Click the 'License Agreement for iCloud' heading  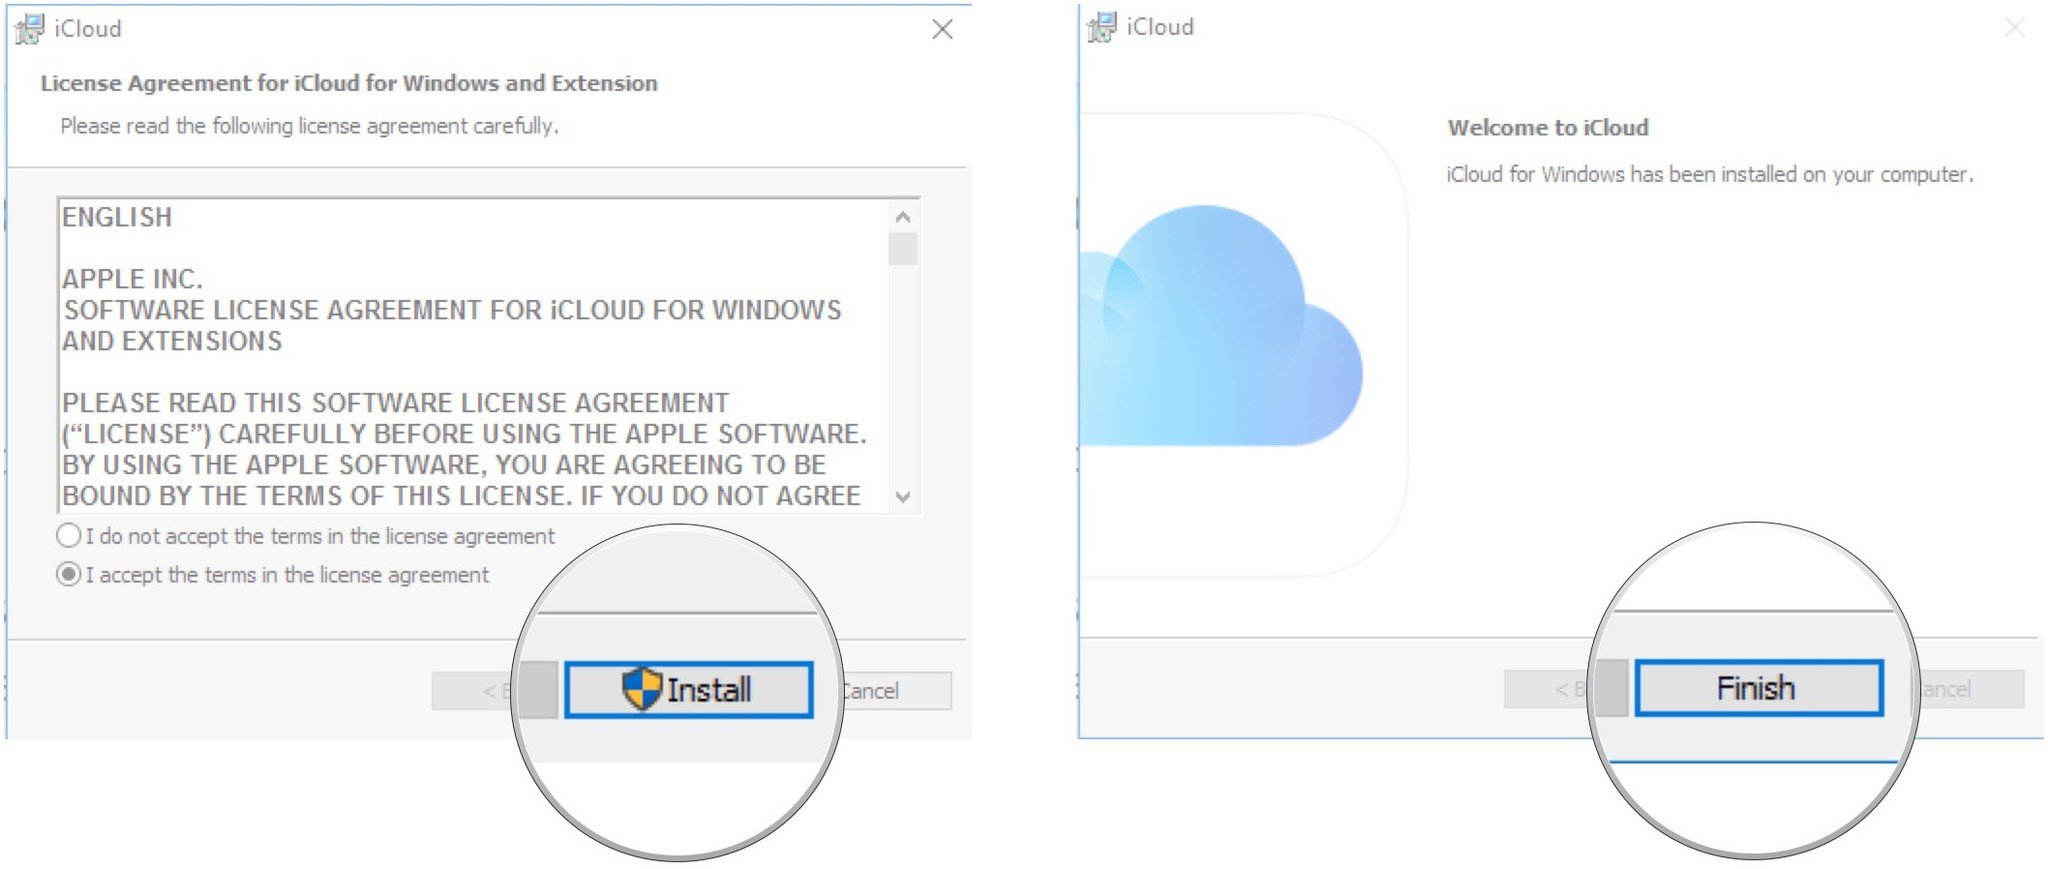pyautogui.click(x=349, y=83)
